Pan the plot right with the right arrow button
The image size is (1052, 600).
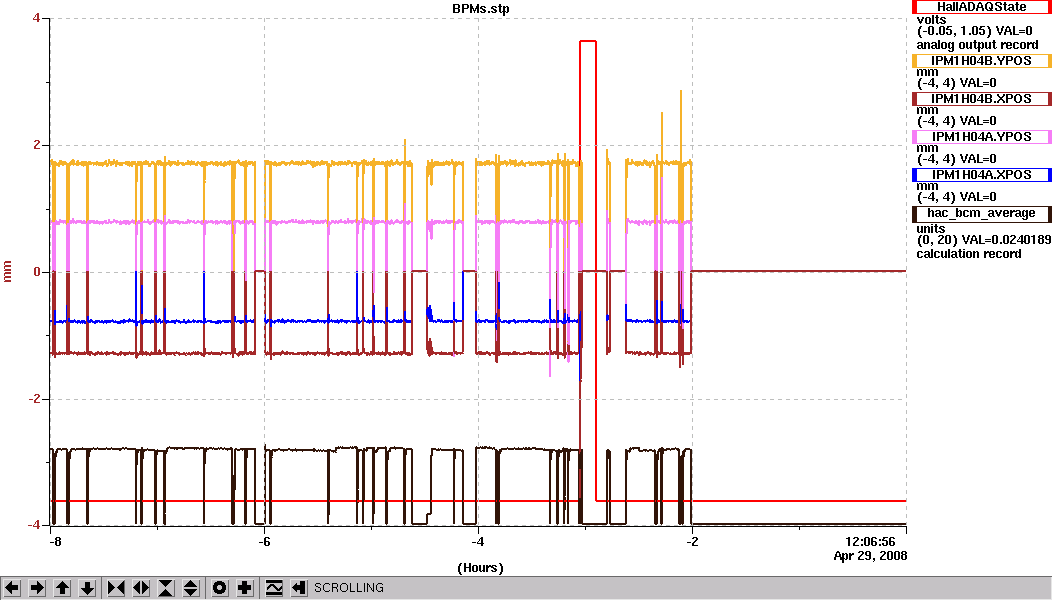pyautogui.click(x=38, y=588)
